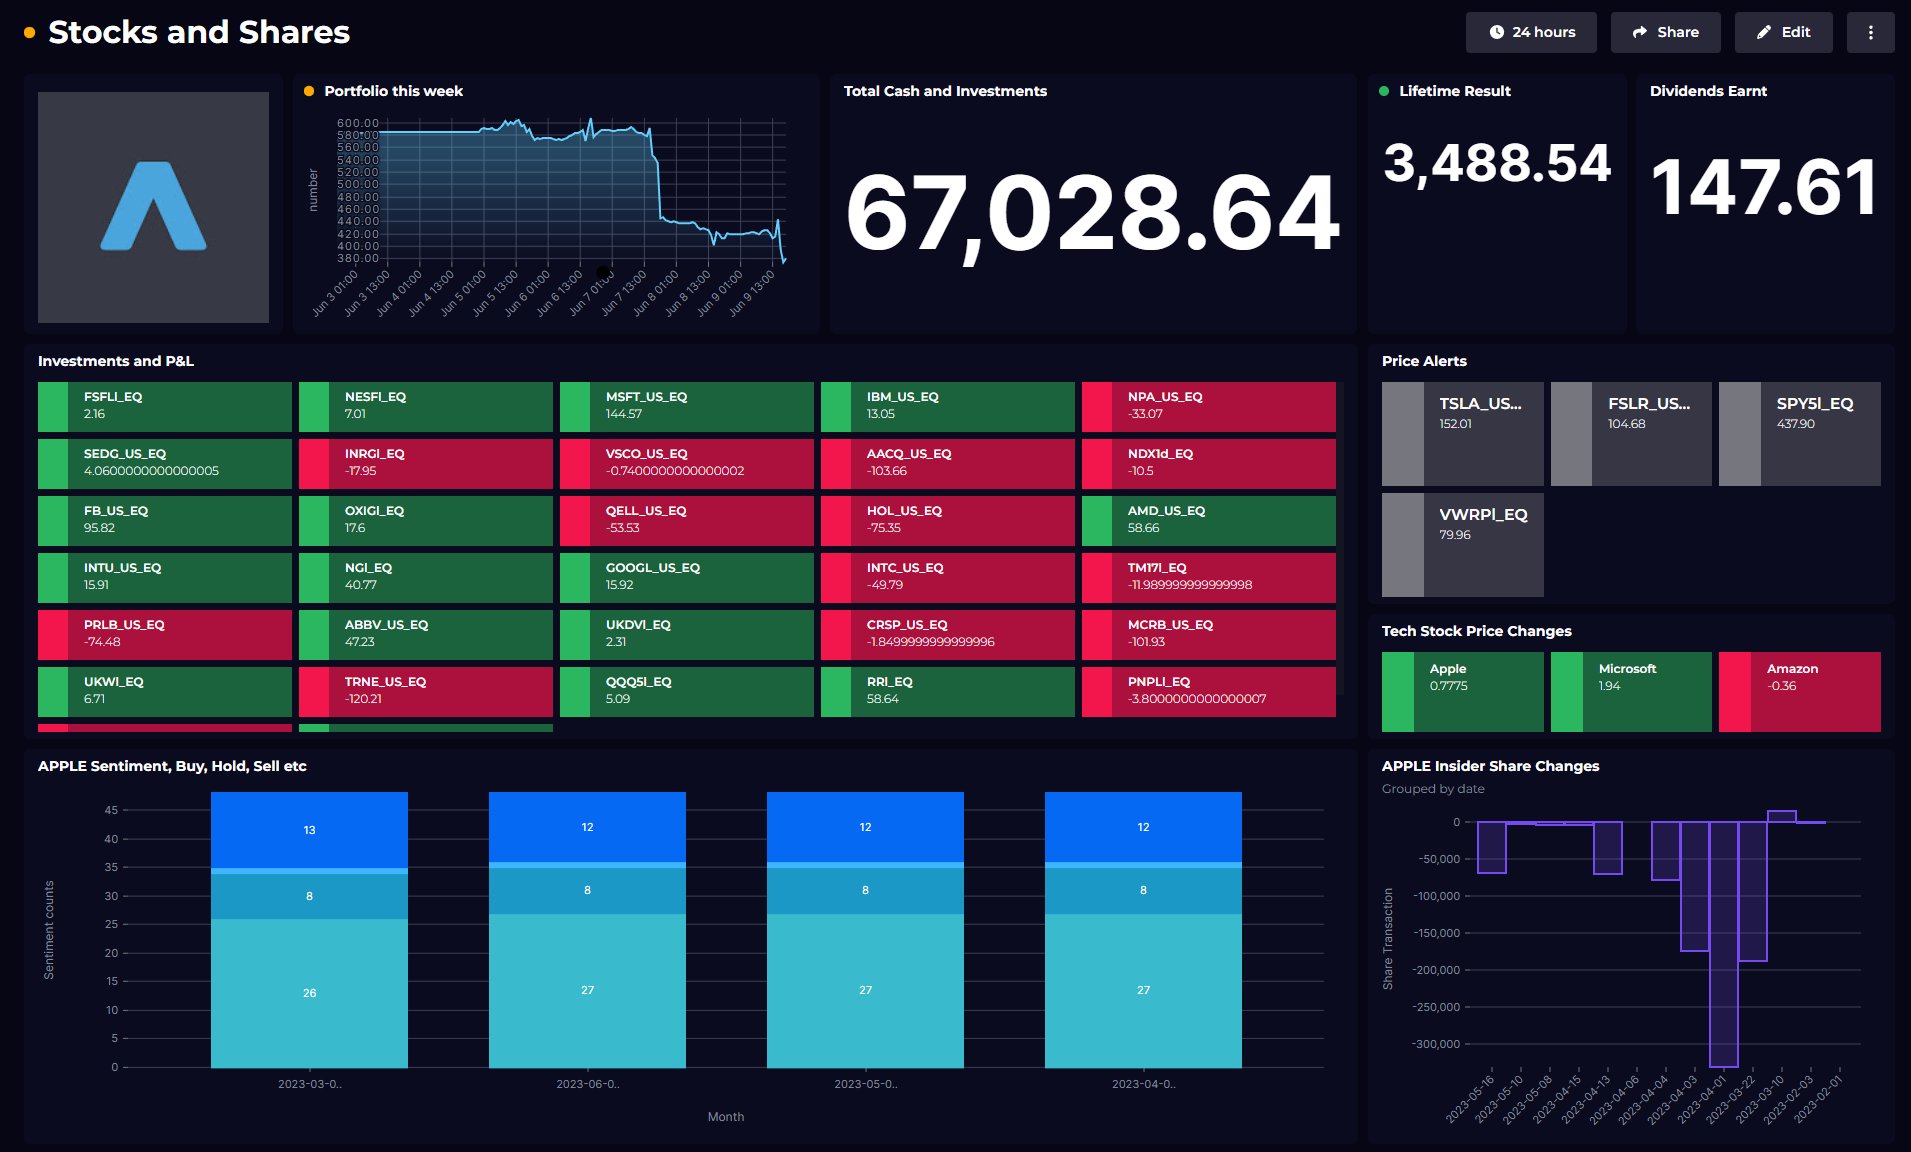Click the share arrow icon next to Share

[1639, 32]
